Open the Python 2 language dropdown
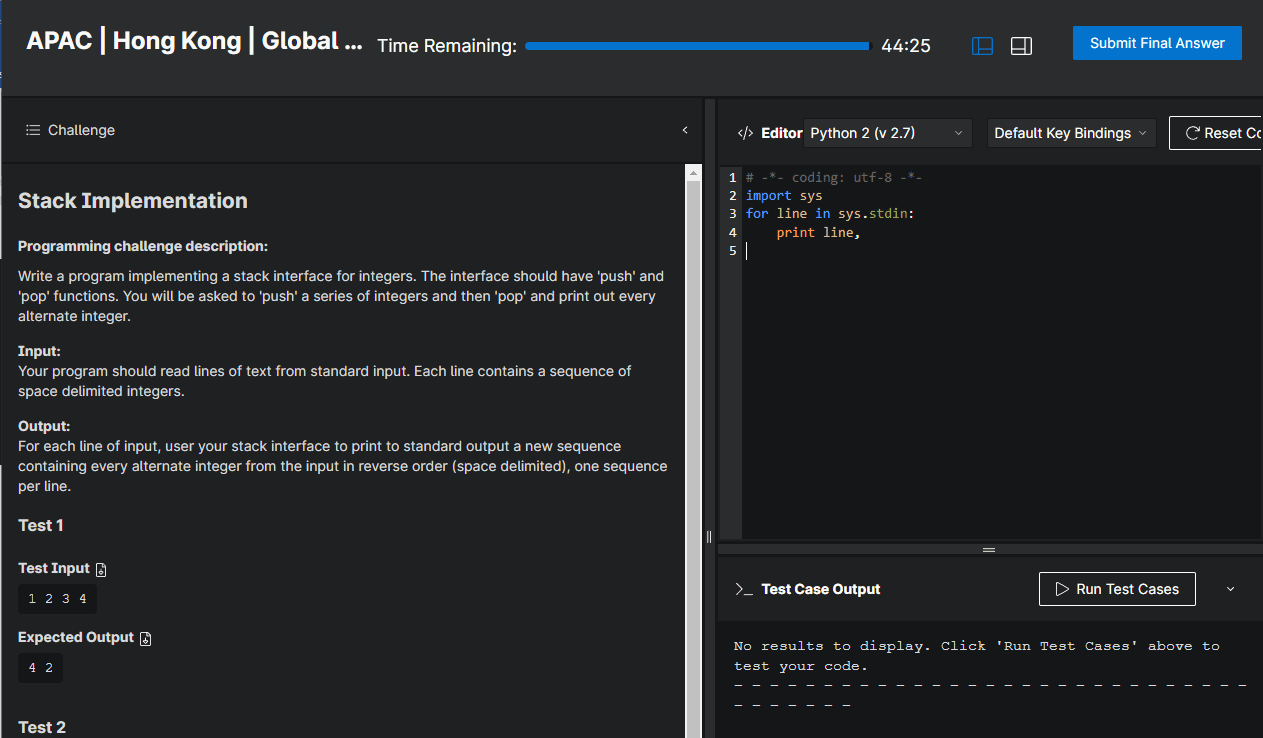 point(887,133)
